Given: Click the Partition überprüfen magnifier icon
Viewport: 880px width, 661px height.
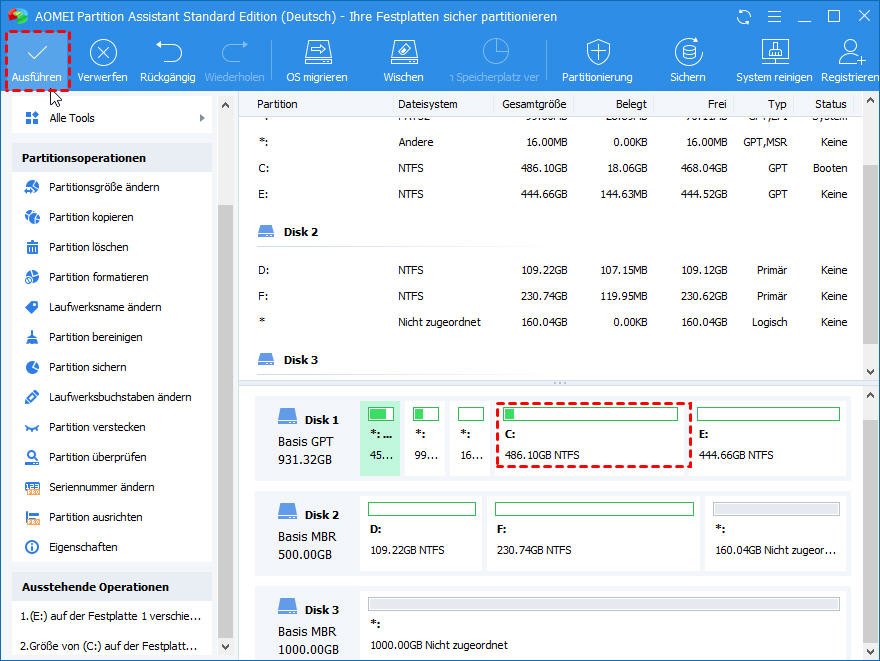Looking at the screenshot, I should [33, 457].
